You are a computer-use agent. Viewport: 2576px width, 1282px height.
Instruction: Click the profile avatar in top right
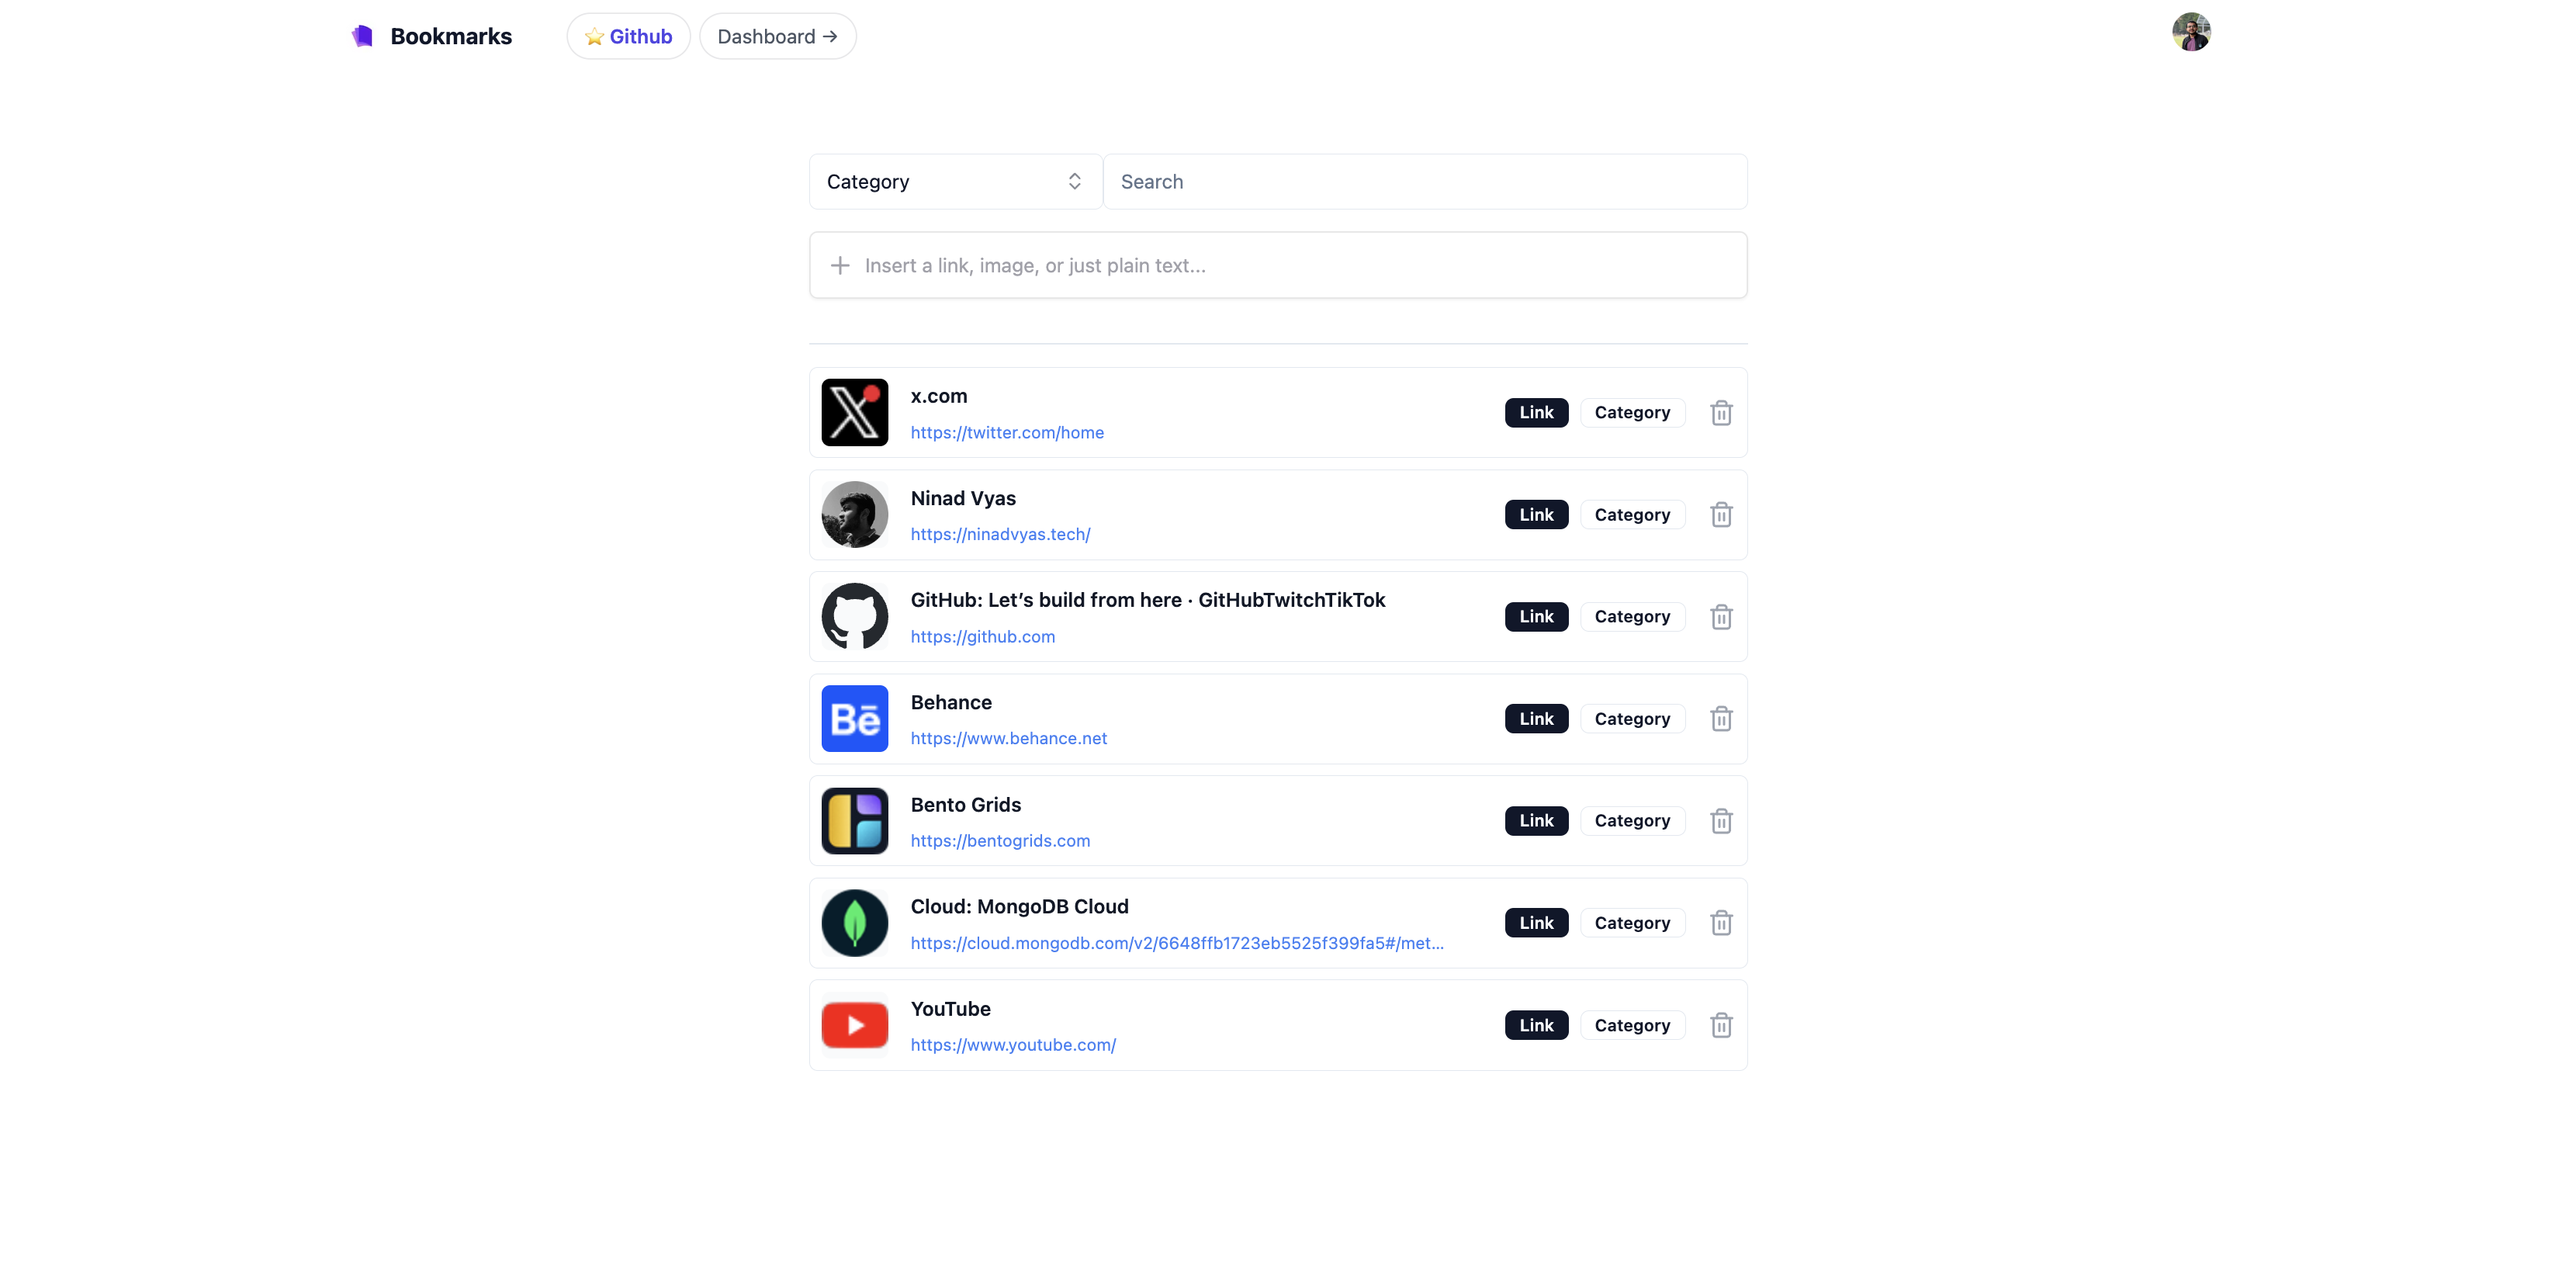pos(2192,32)
